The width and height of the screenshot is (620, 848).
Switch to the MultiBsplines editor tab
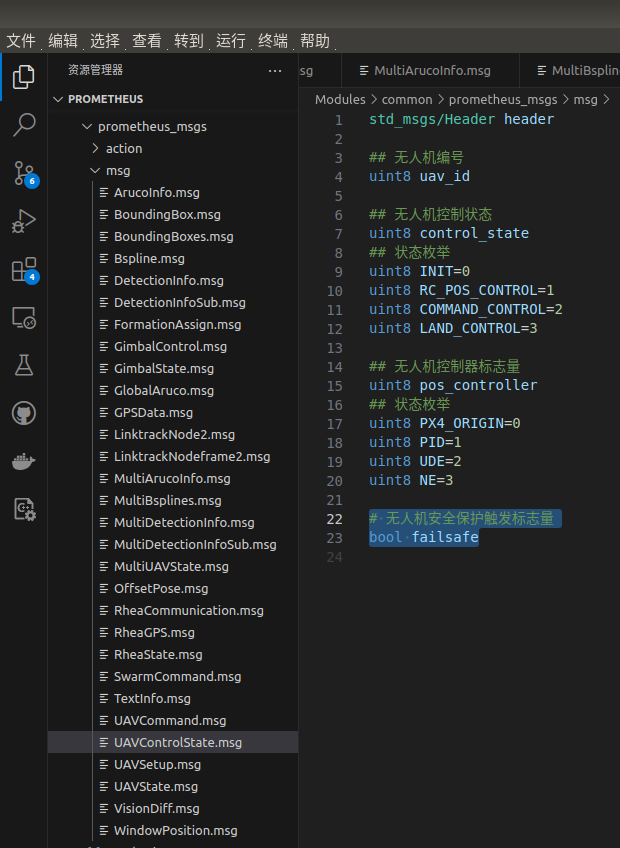click(x=570, y=71)
